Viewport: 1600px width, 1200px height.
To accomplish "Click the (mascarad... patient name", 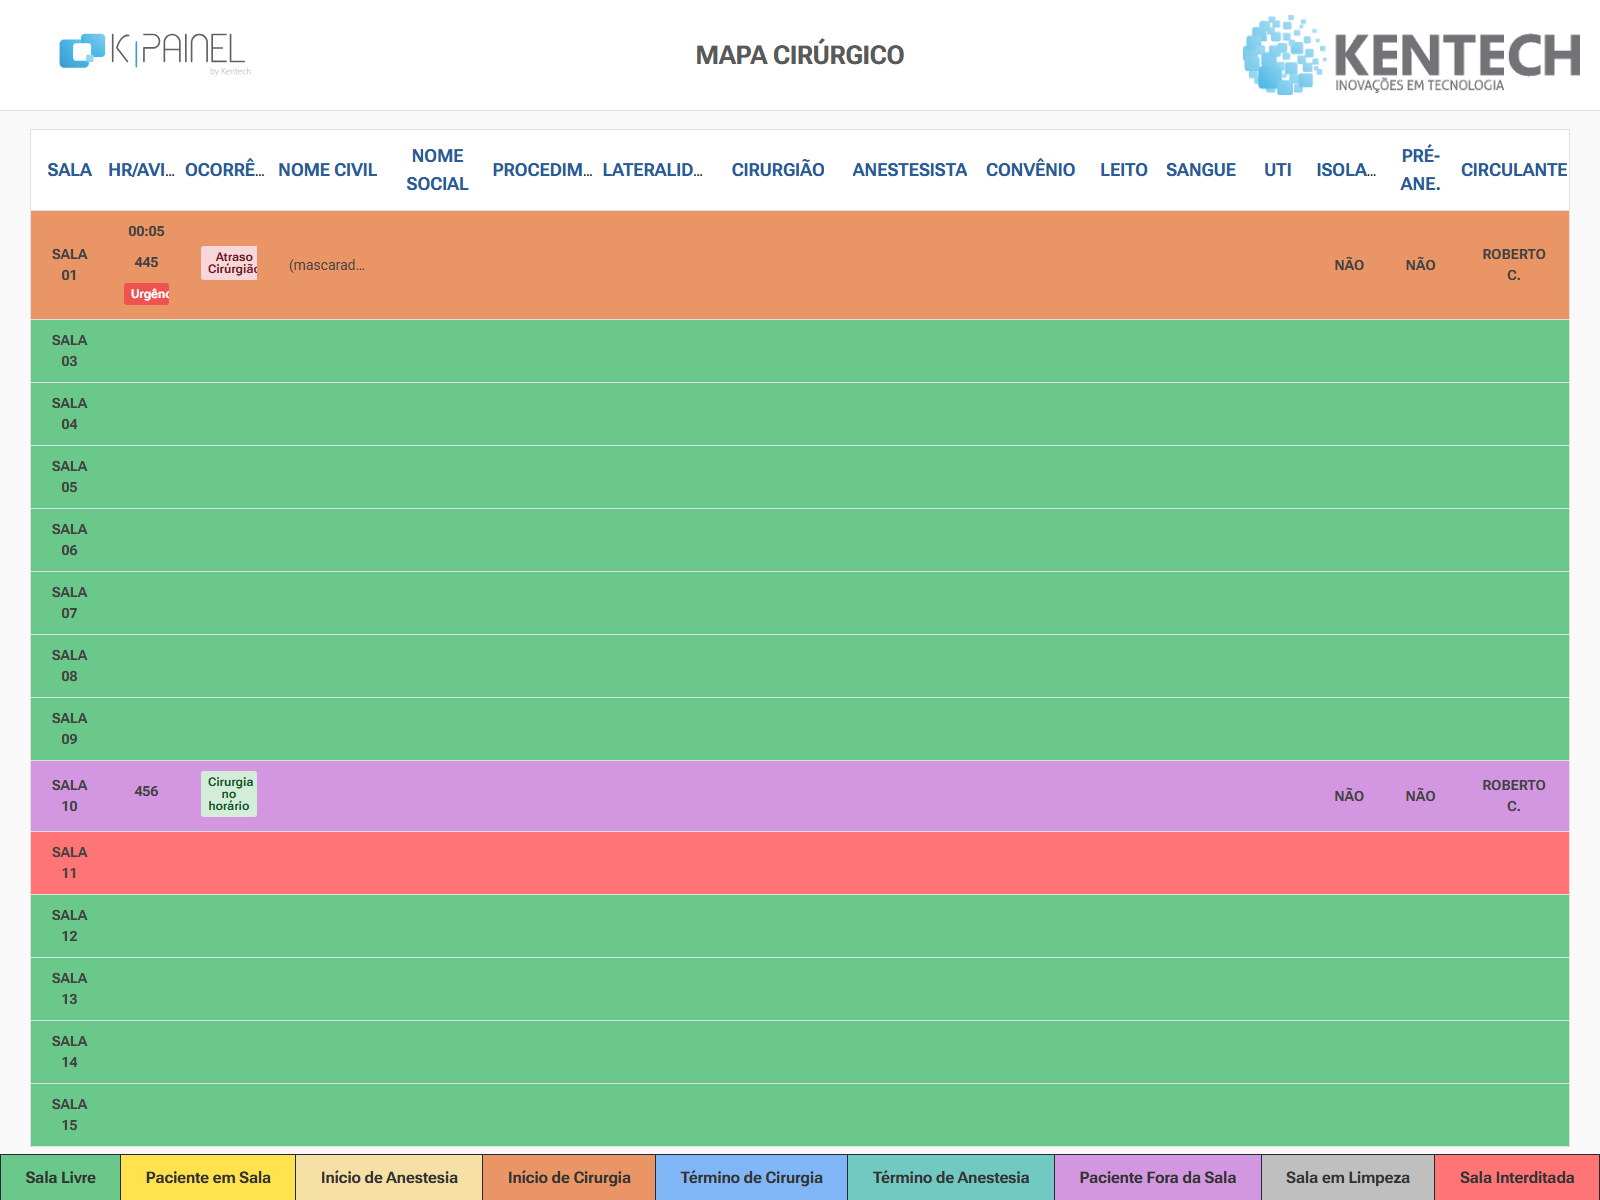I will pos(327,265).
